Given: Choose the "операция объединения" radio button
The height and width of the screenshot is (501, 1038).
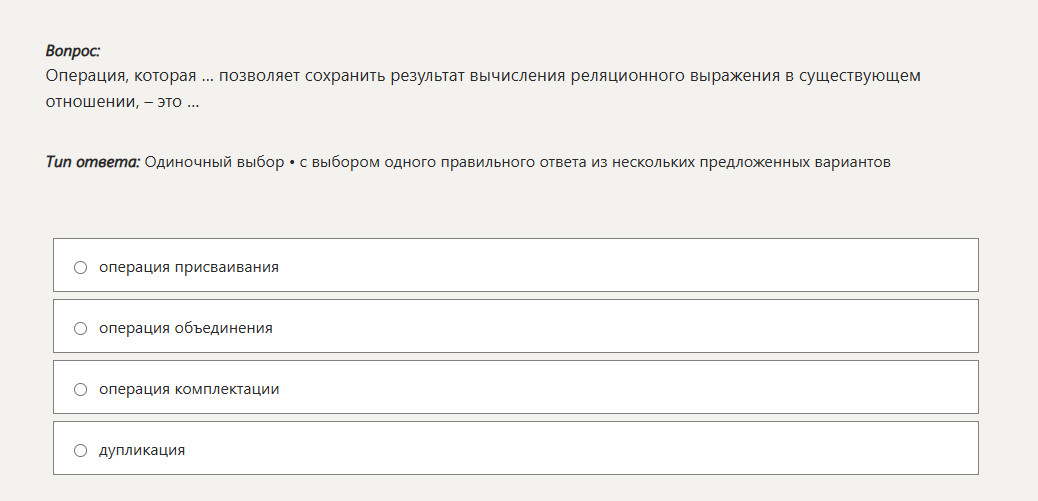Looking at the screenshot, I should point(81,328).
